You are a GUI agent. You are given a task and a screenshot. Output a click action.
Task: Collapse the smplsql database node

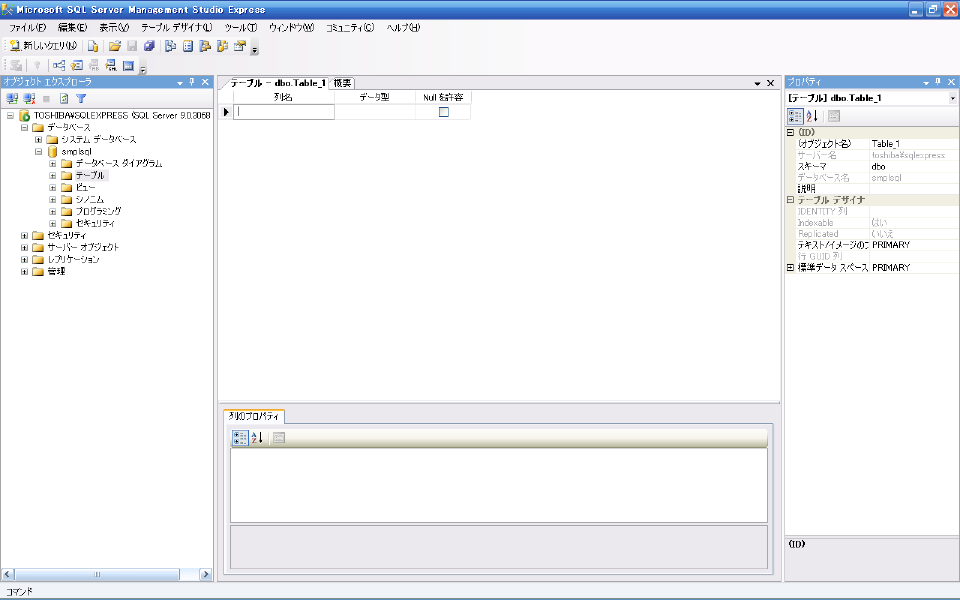coord(39,151)
